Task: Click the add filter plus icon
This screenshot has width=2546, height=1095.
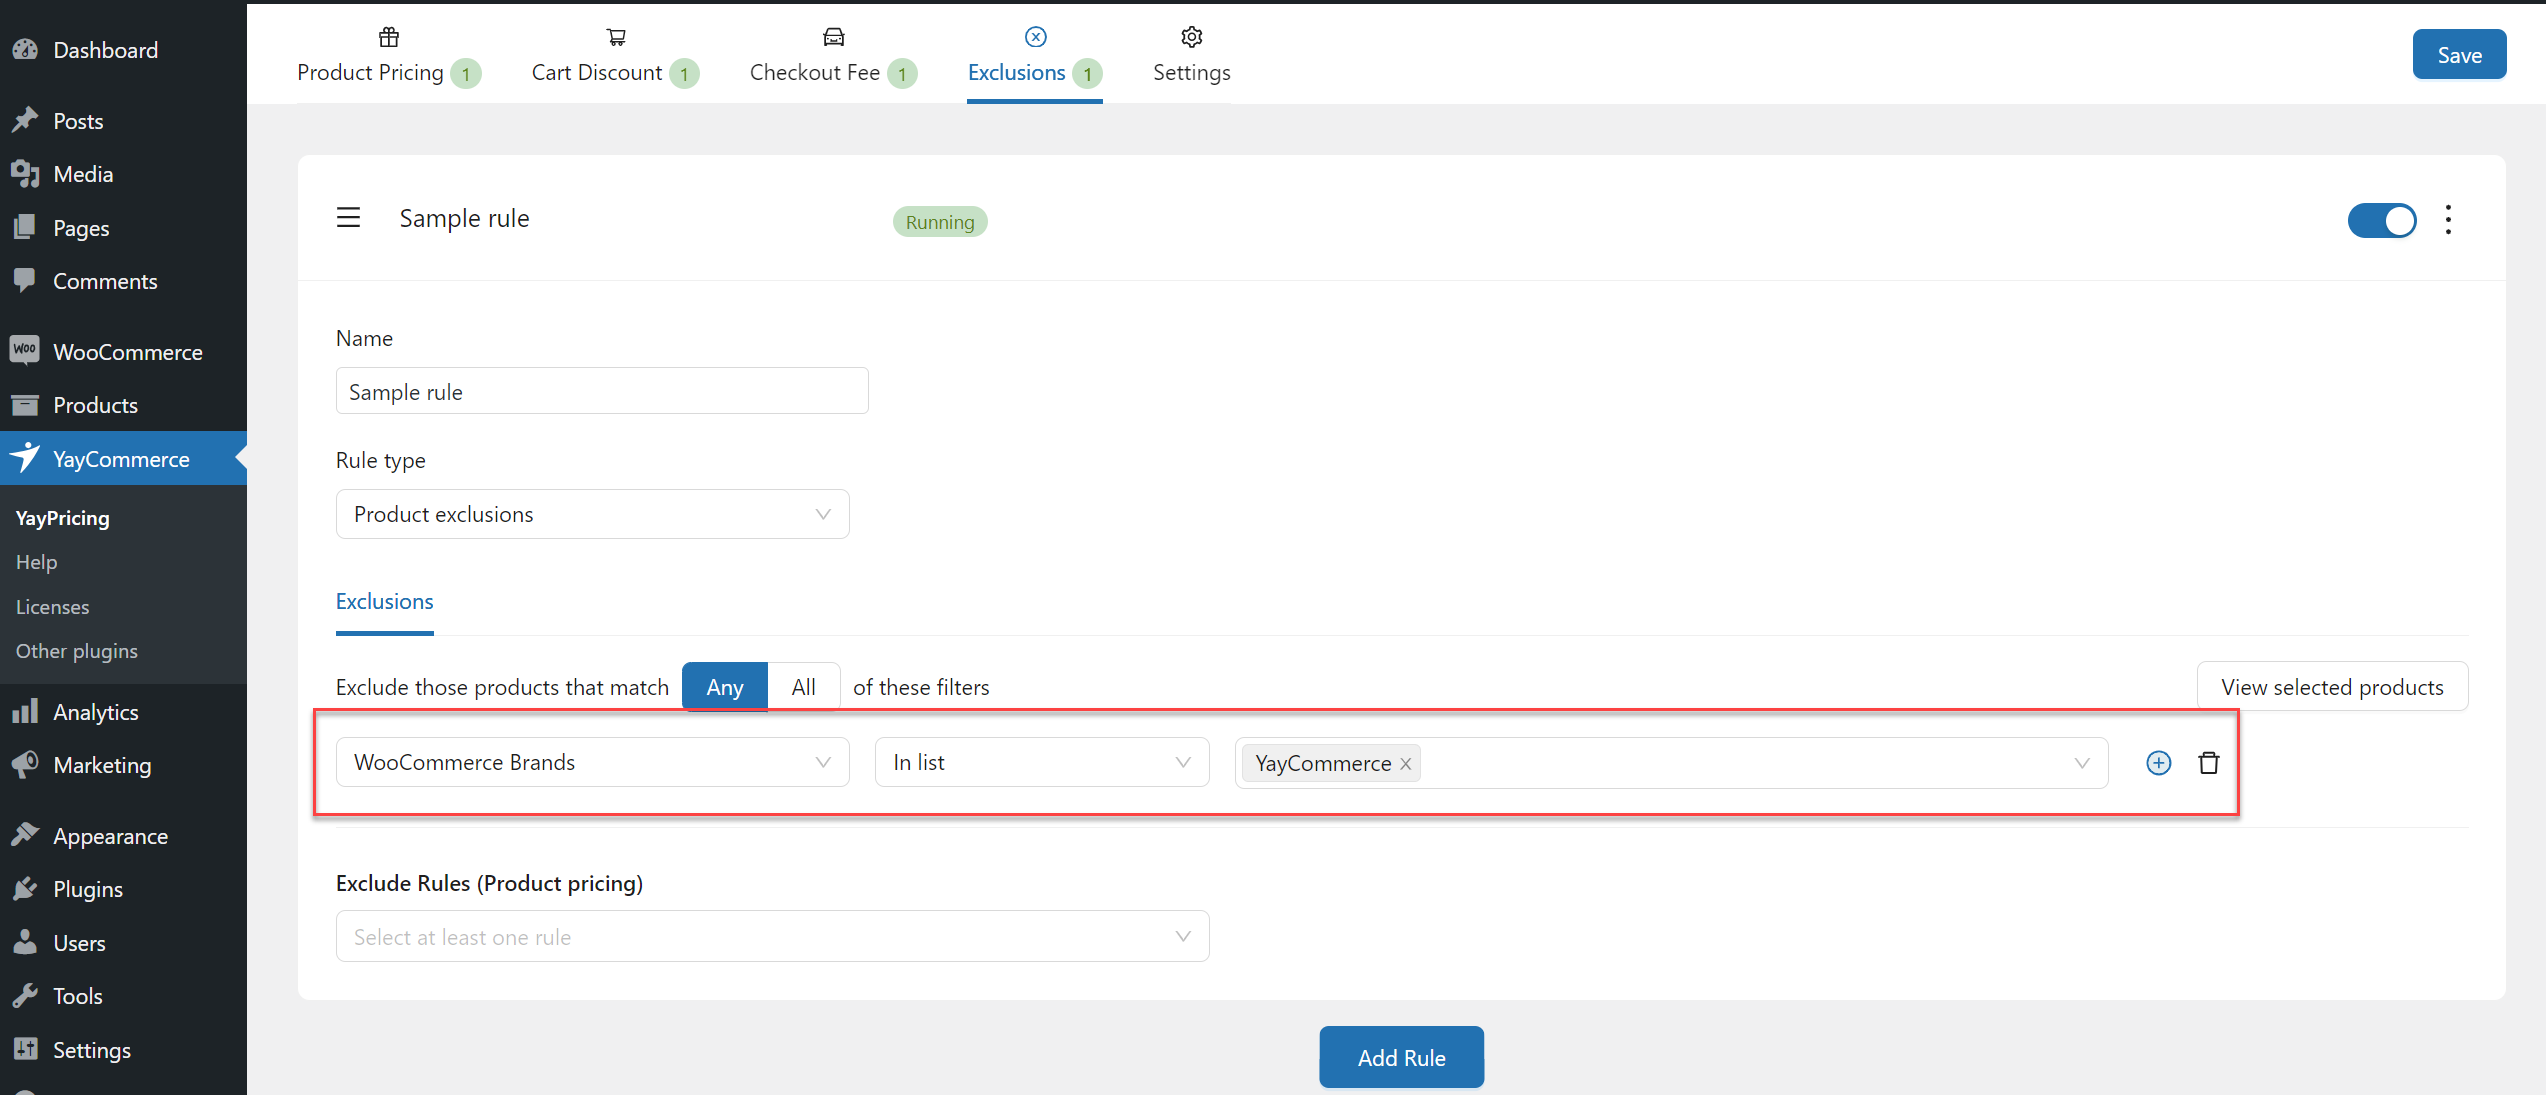Action: click(x=2158, y=763)
